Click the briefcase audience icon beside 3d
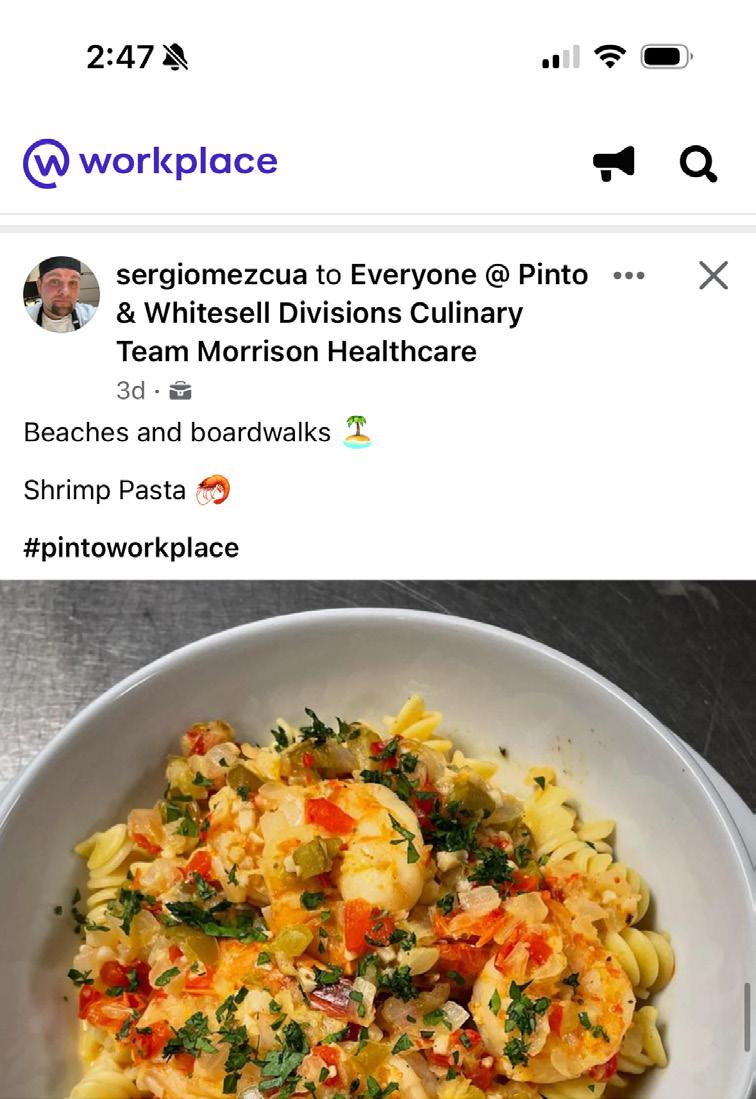This screenshot has height=1099, width=756. tap(180, 391)
